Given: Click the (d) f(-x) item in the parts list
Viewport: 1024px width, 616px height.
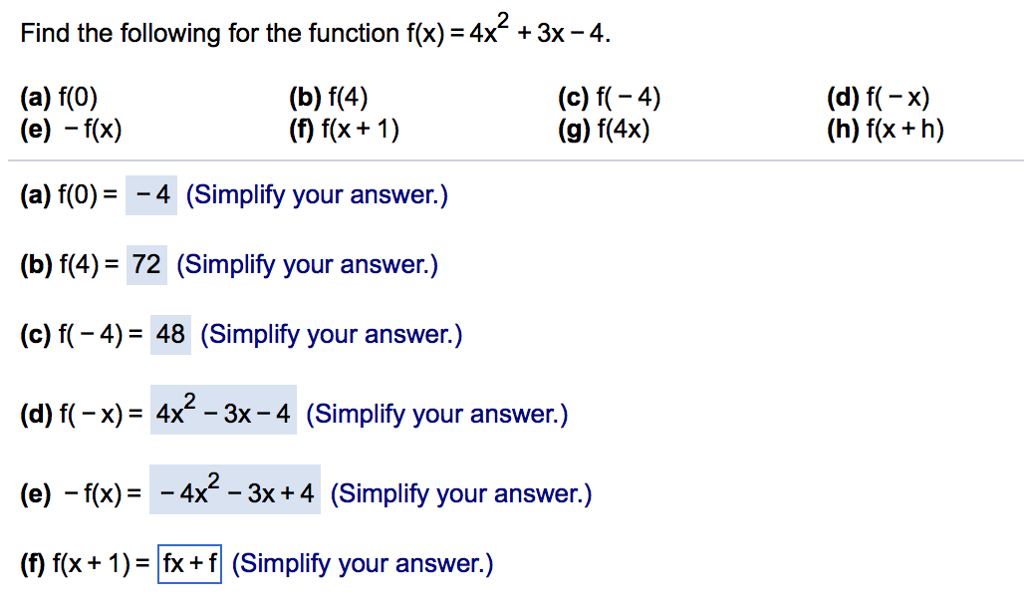Looking at the screenshot, I should (878, 97).
